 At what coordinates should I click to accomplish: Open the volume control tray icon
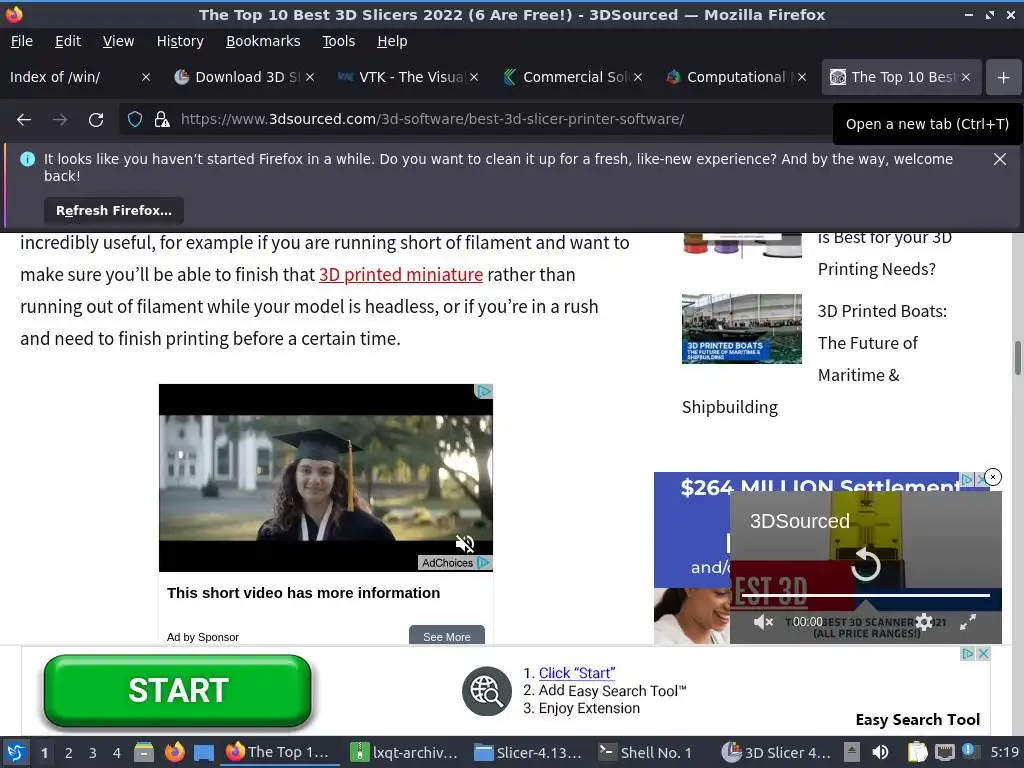[x=880, y=753]
